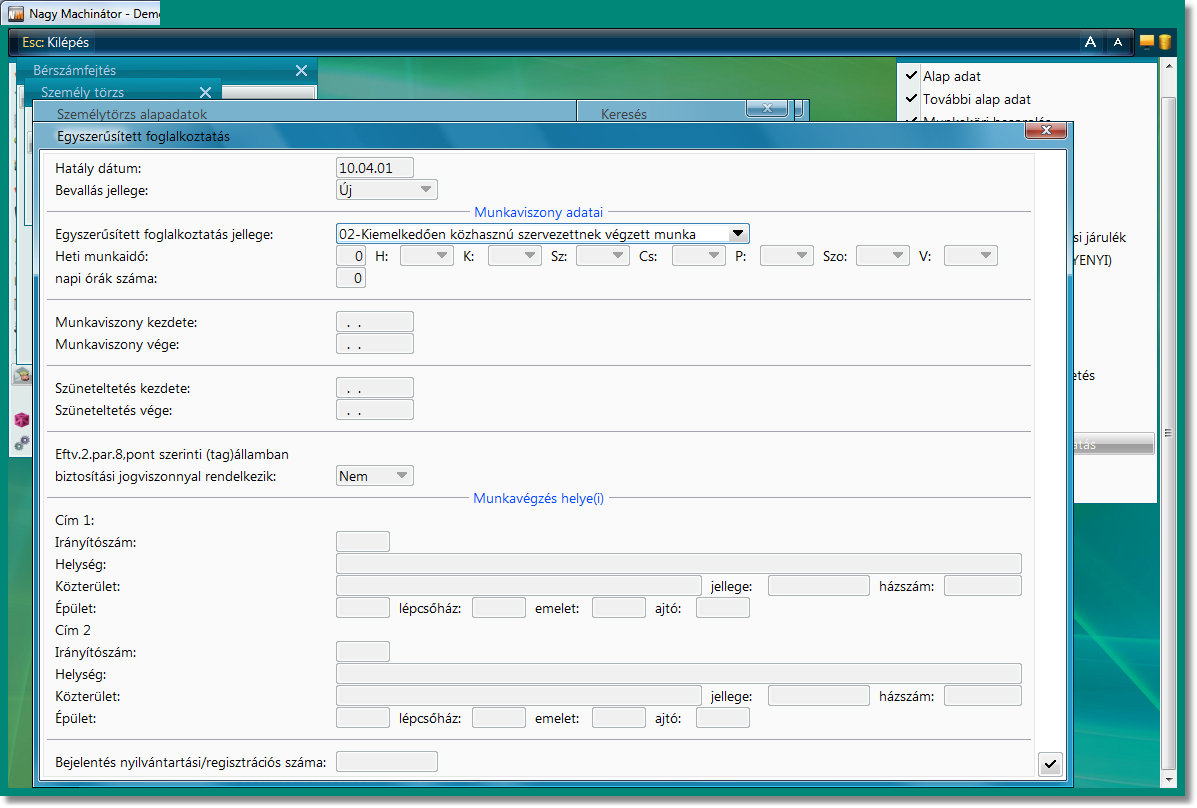Close the Személy törzs tab with its X
The height and width of the screenshot is (808, 1197).
click(x=205, y=92)
